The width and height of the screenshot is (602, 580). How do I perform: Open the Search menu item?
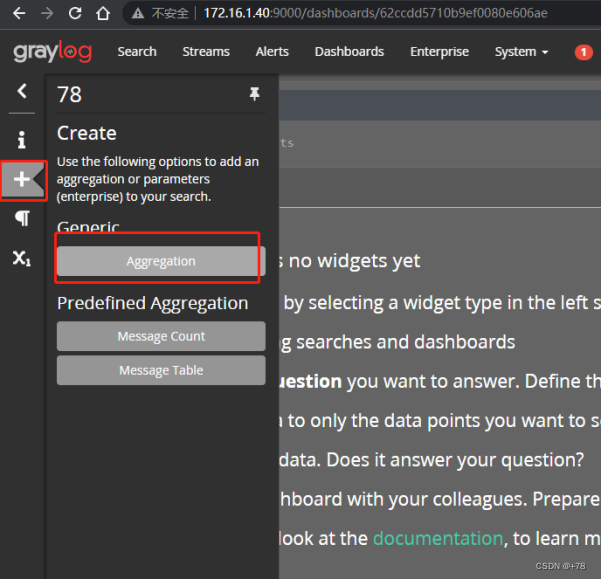(x=137, y=51)
